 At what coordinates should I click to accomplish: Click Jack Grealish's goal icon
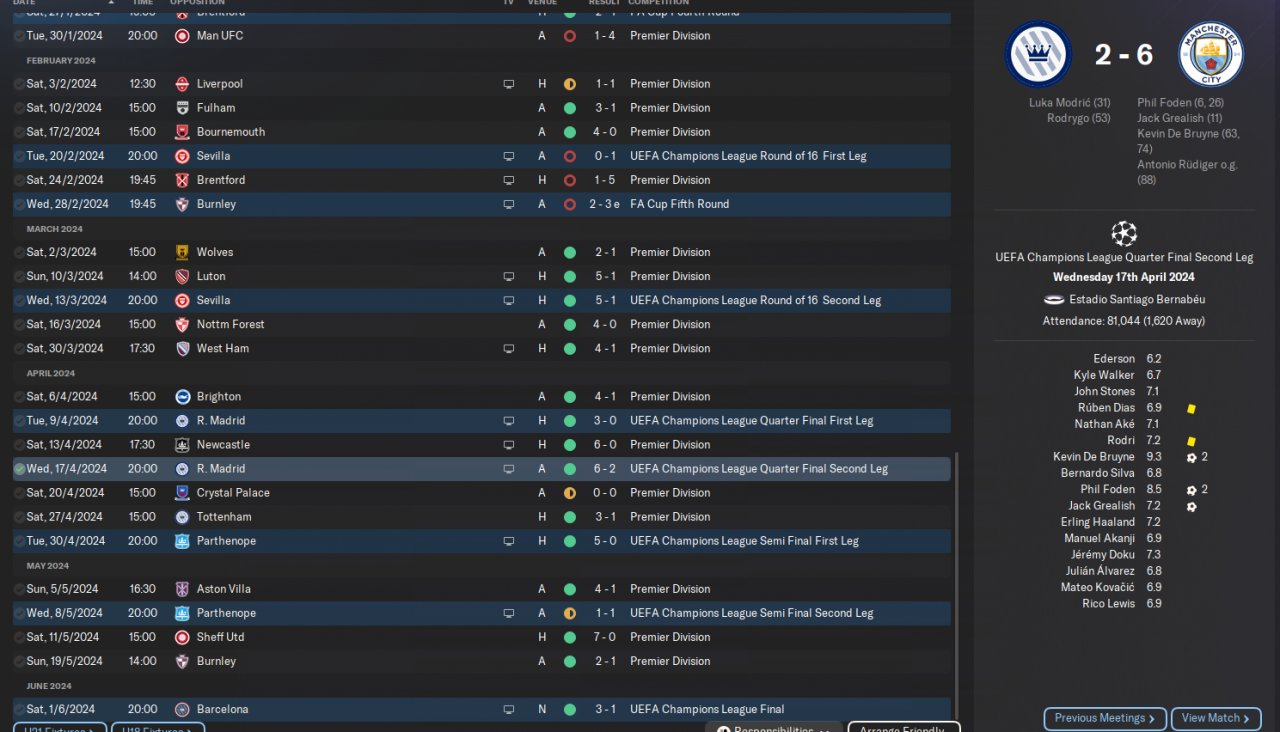[1191, 506]
